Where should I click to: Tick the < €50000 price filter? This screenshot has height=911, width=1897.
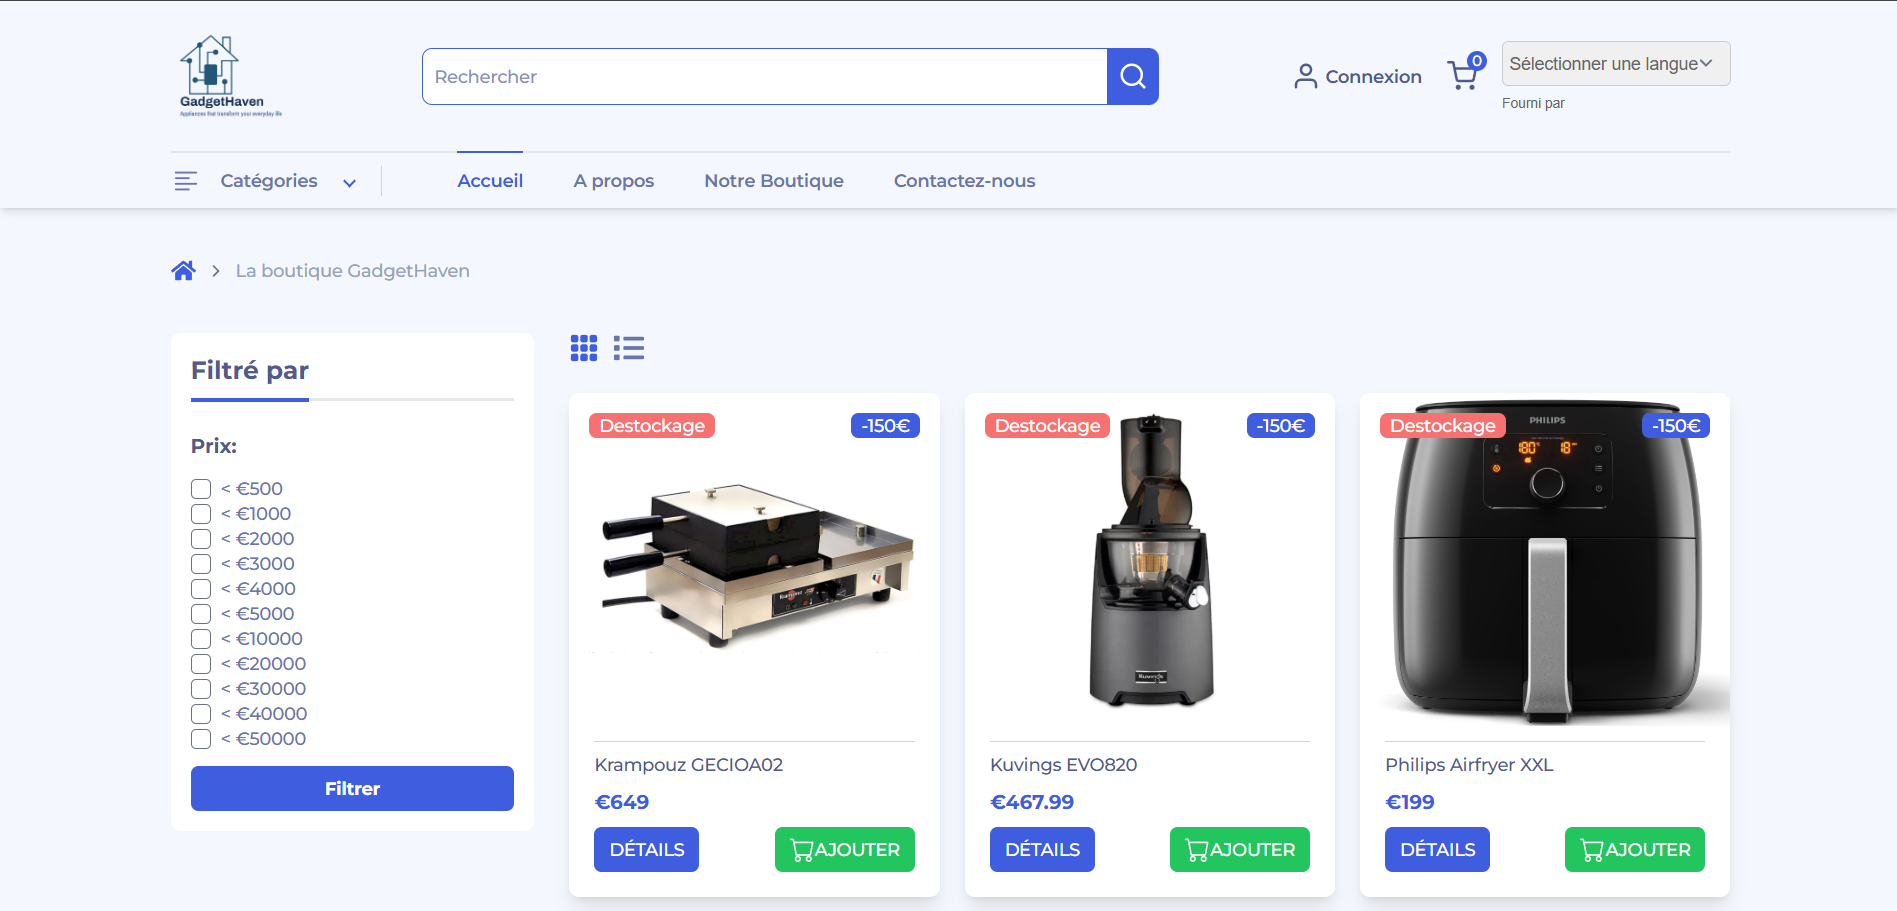click(201, 739)
